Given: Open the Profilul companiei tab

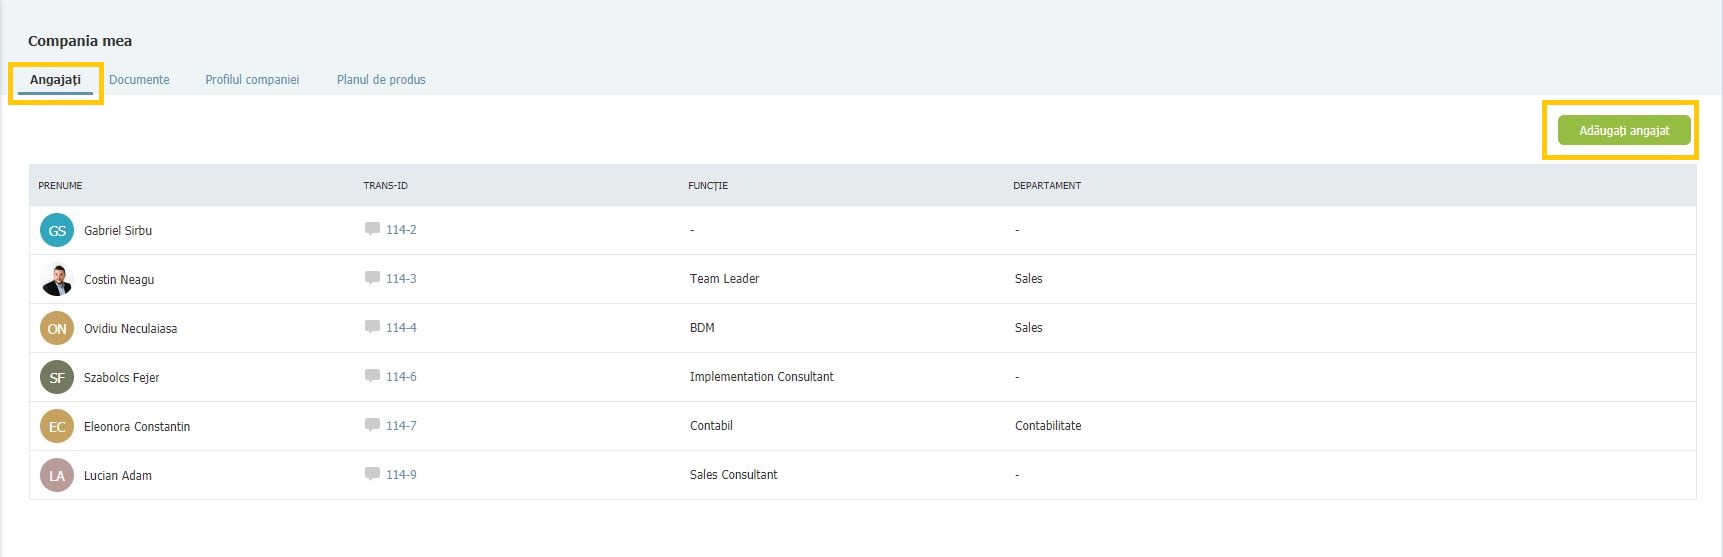Looking at the screenshot, I should click(x=252, y=80).
